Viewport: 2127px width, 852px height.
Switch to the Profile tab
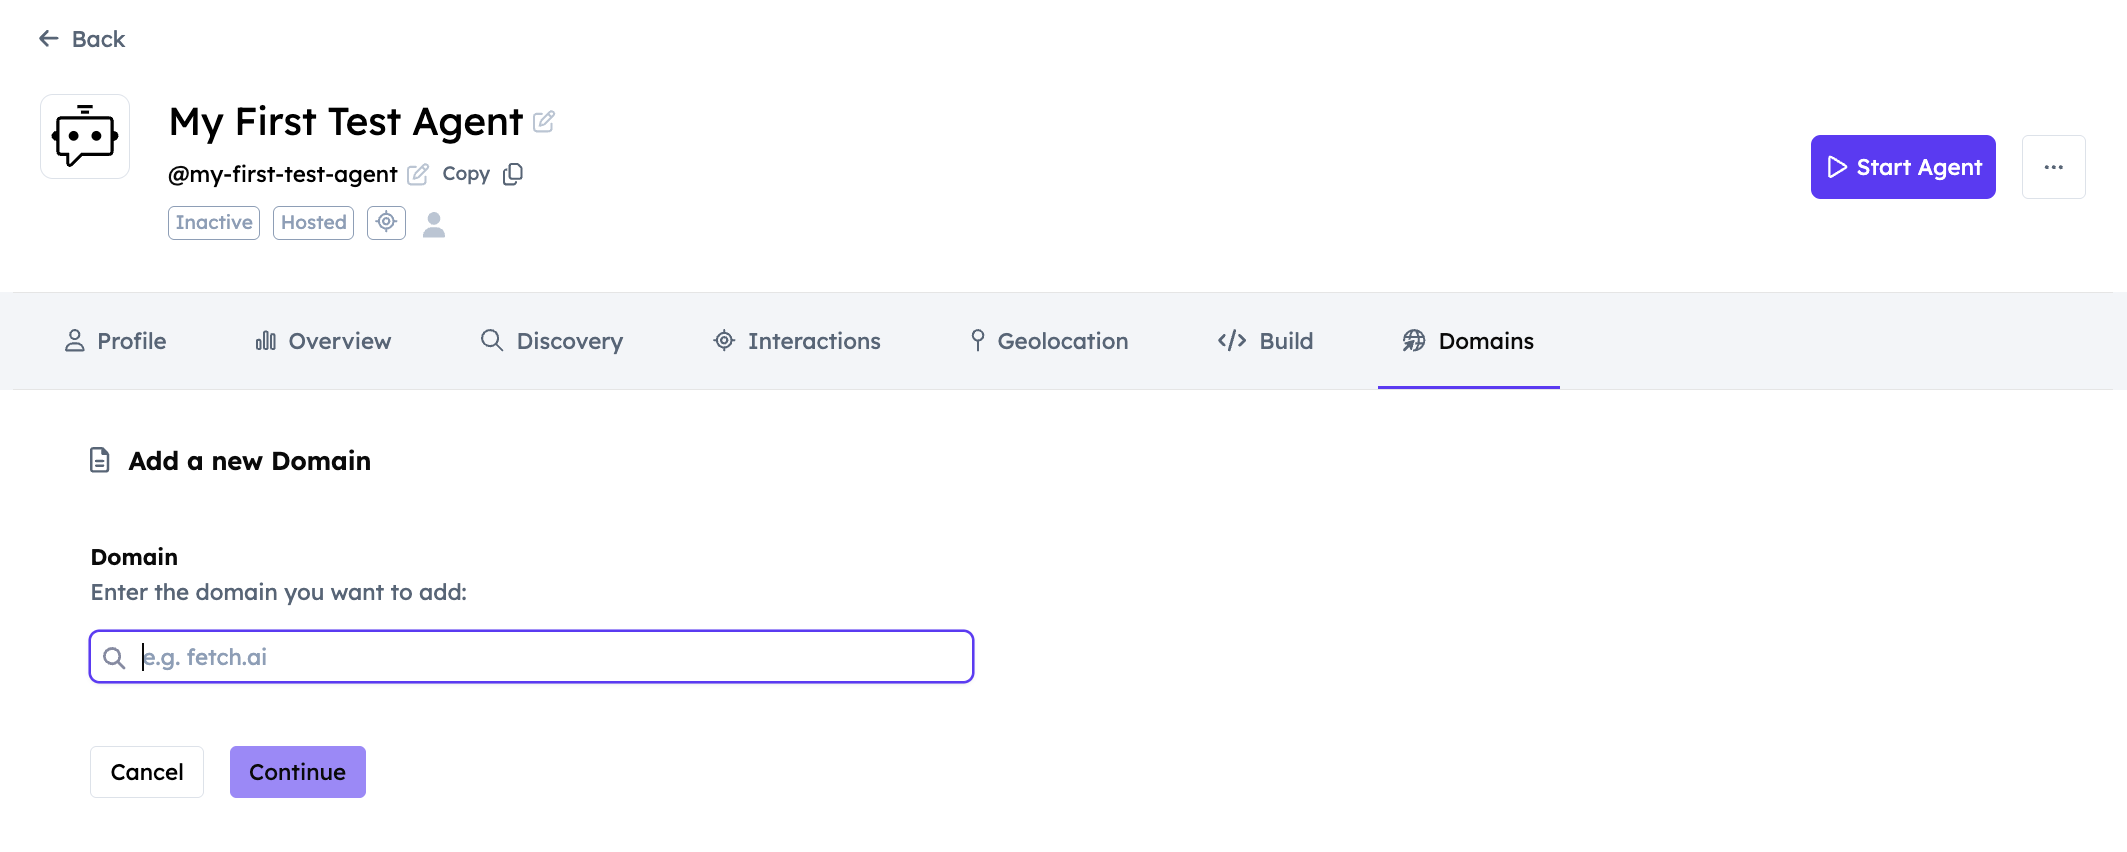[115, 341]
